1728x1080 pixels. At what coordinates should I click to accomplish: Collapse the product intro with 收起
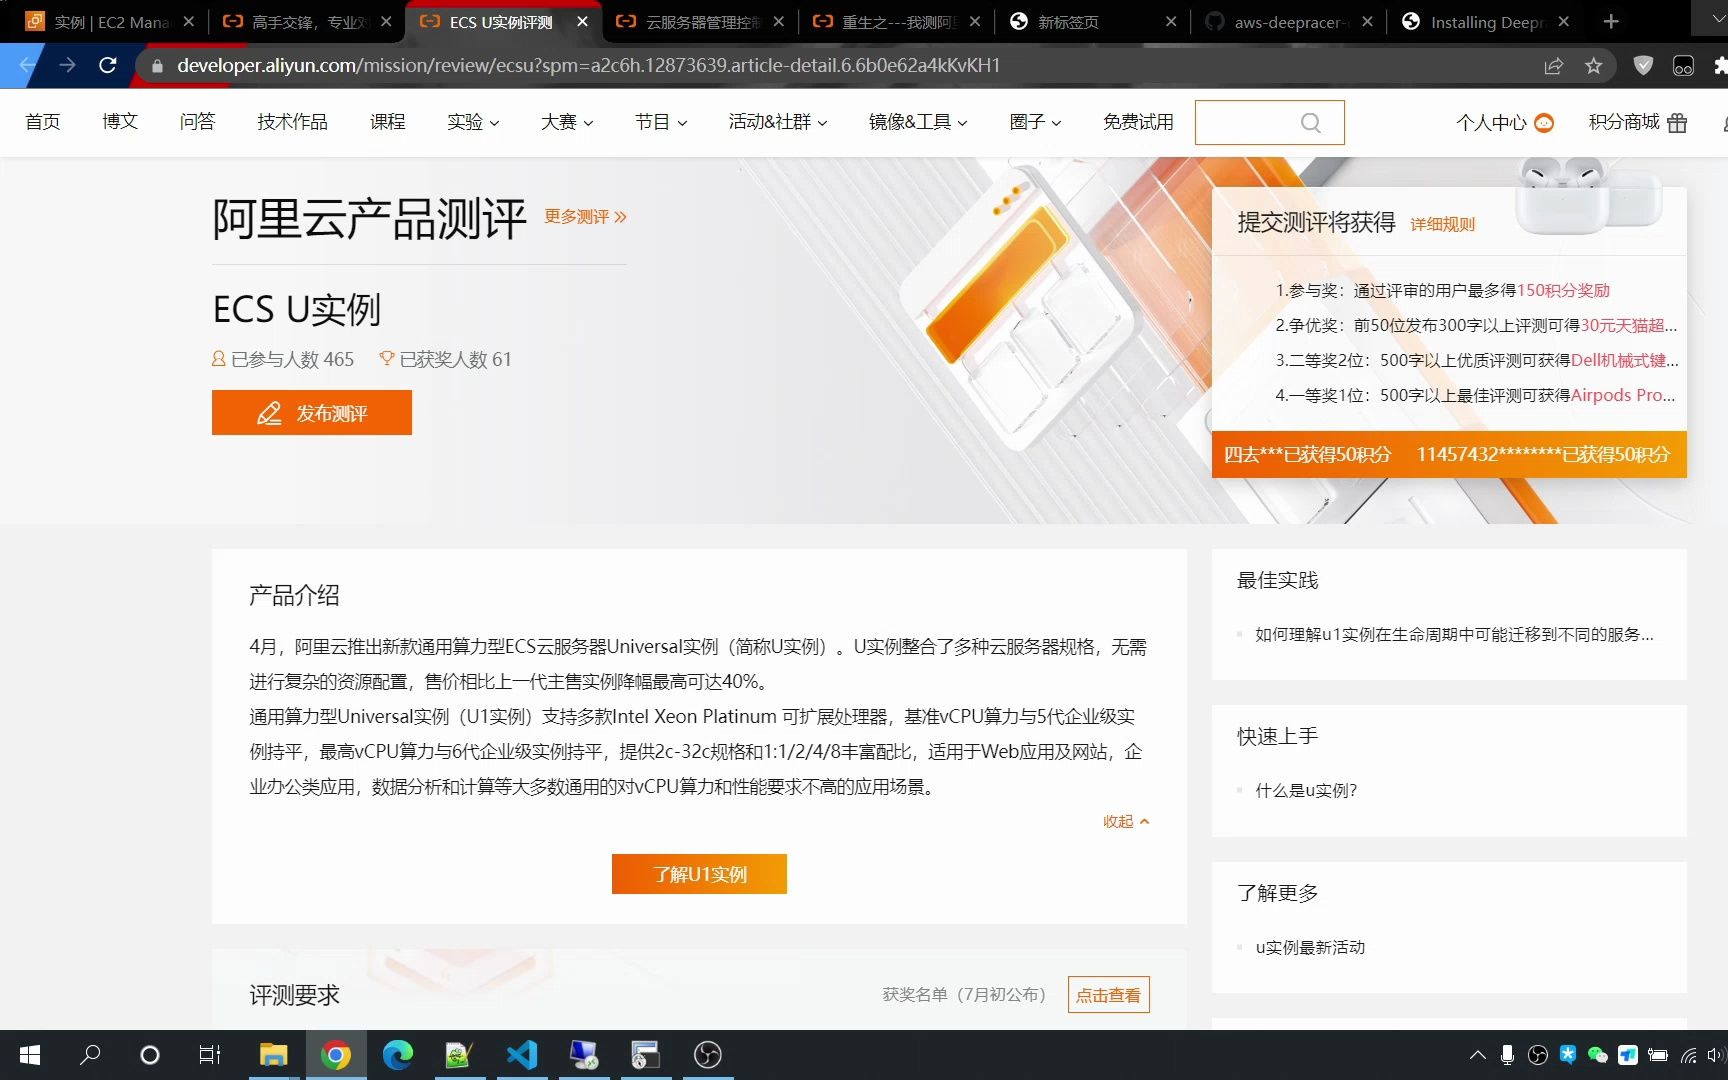pos(1126,822)
